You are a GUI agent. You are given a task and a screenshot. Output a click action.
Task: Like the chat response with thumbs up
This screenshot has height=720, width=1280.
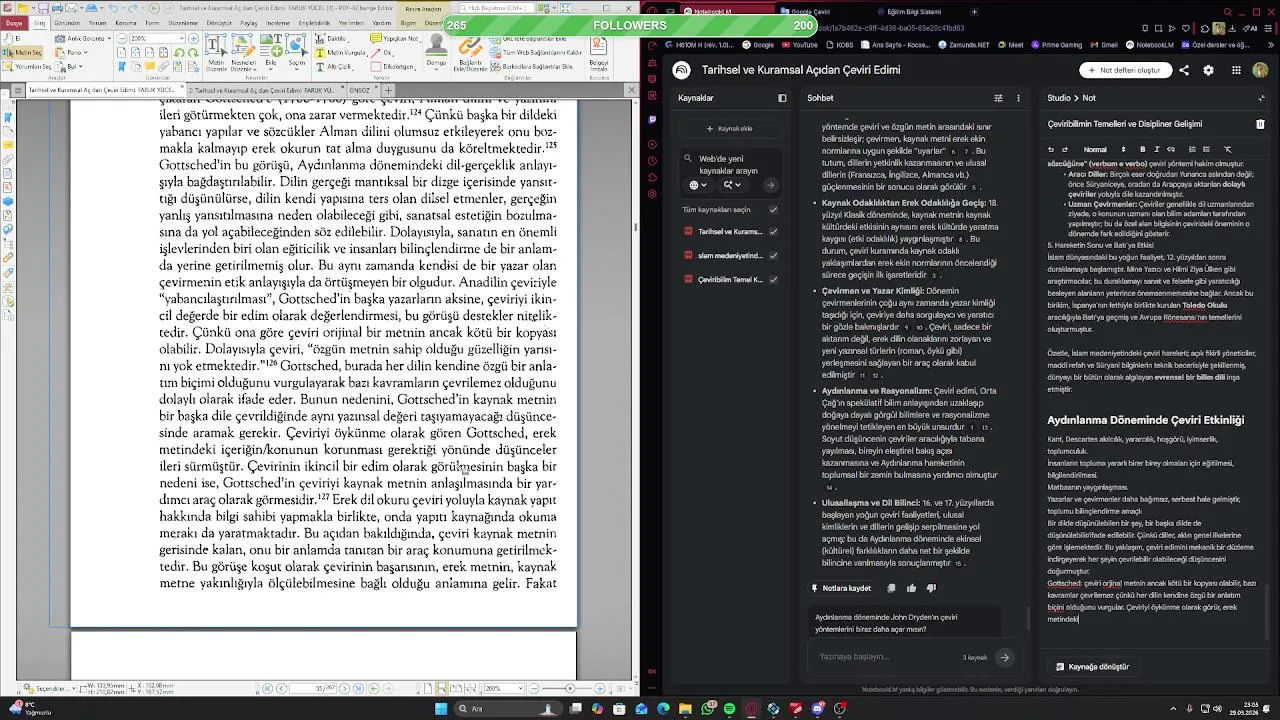(911, 588)
